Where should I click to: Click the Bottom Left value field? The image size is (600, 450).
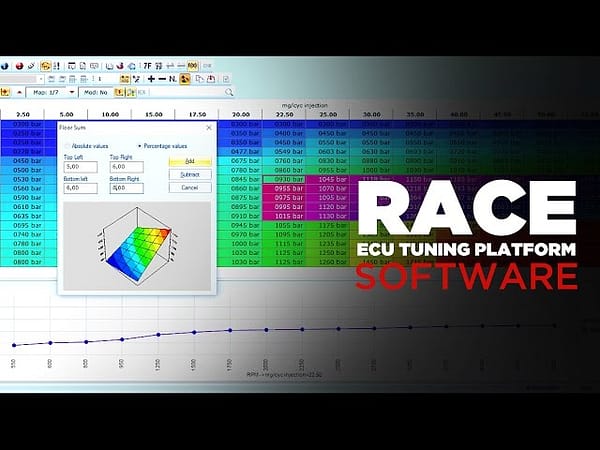click(80, 188)
